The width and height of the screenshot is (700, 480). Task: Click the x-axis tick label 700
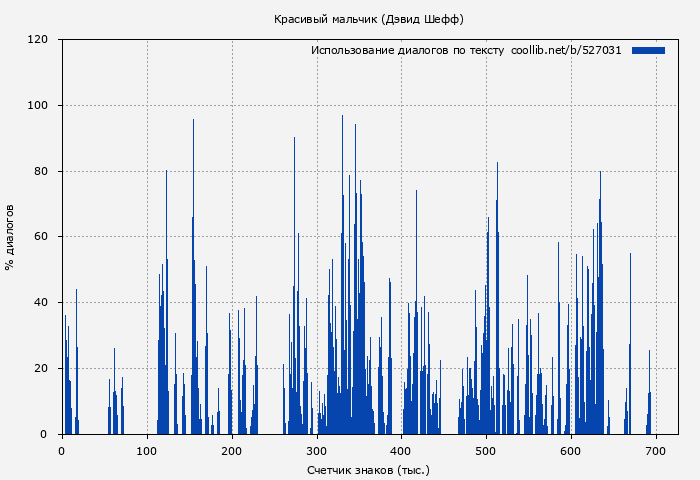coord(656,451)
